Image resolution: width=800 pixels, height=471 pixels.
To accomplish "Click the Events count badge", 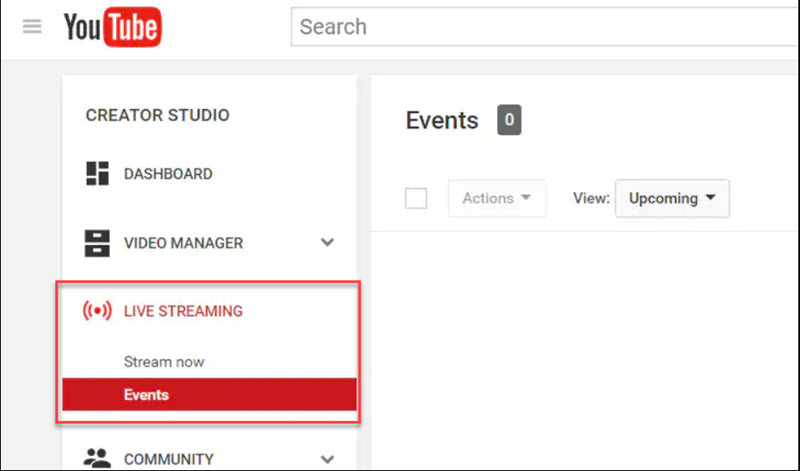I will [509, 120].
